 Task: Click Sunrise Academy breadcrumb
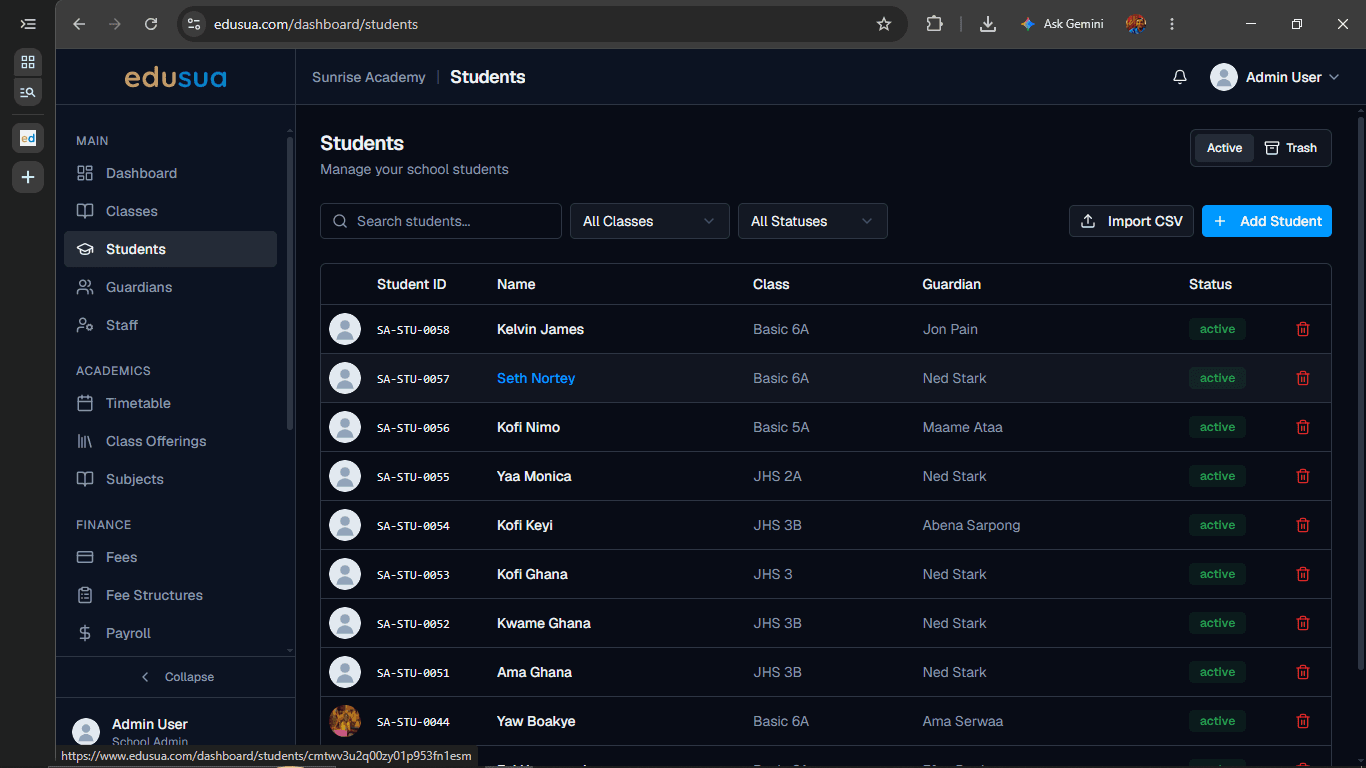click(369, 77)
